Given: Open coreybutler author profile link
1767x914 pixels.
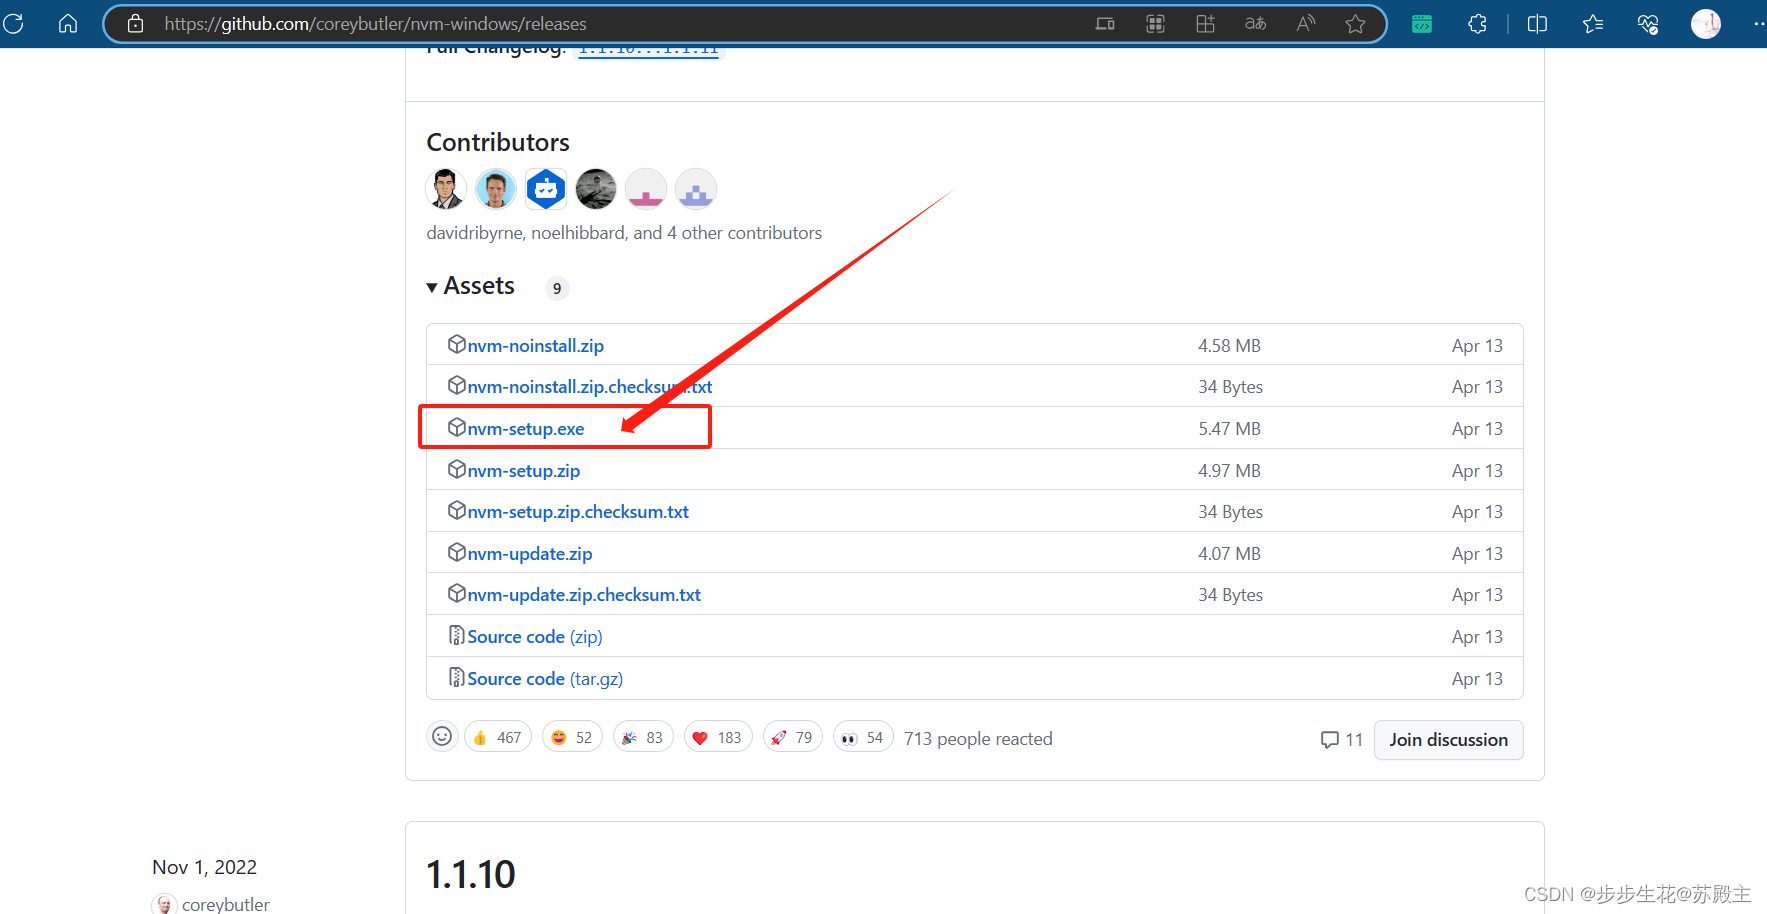Looking at the screenshot, I should [225, 904].
